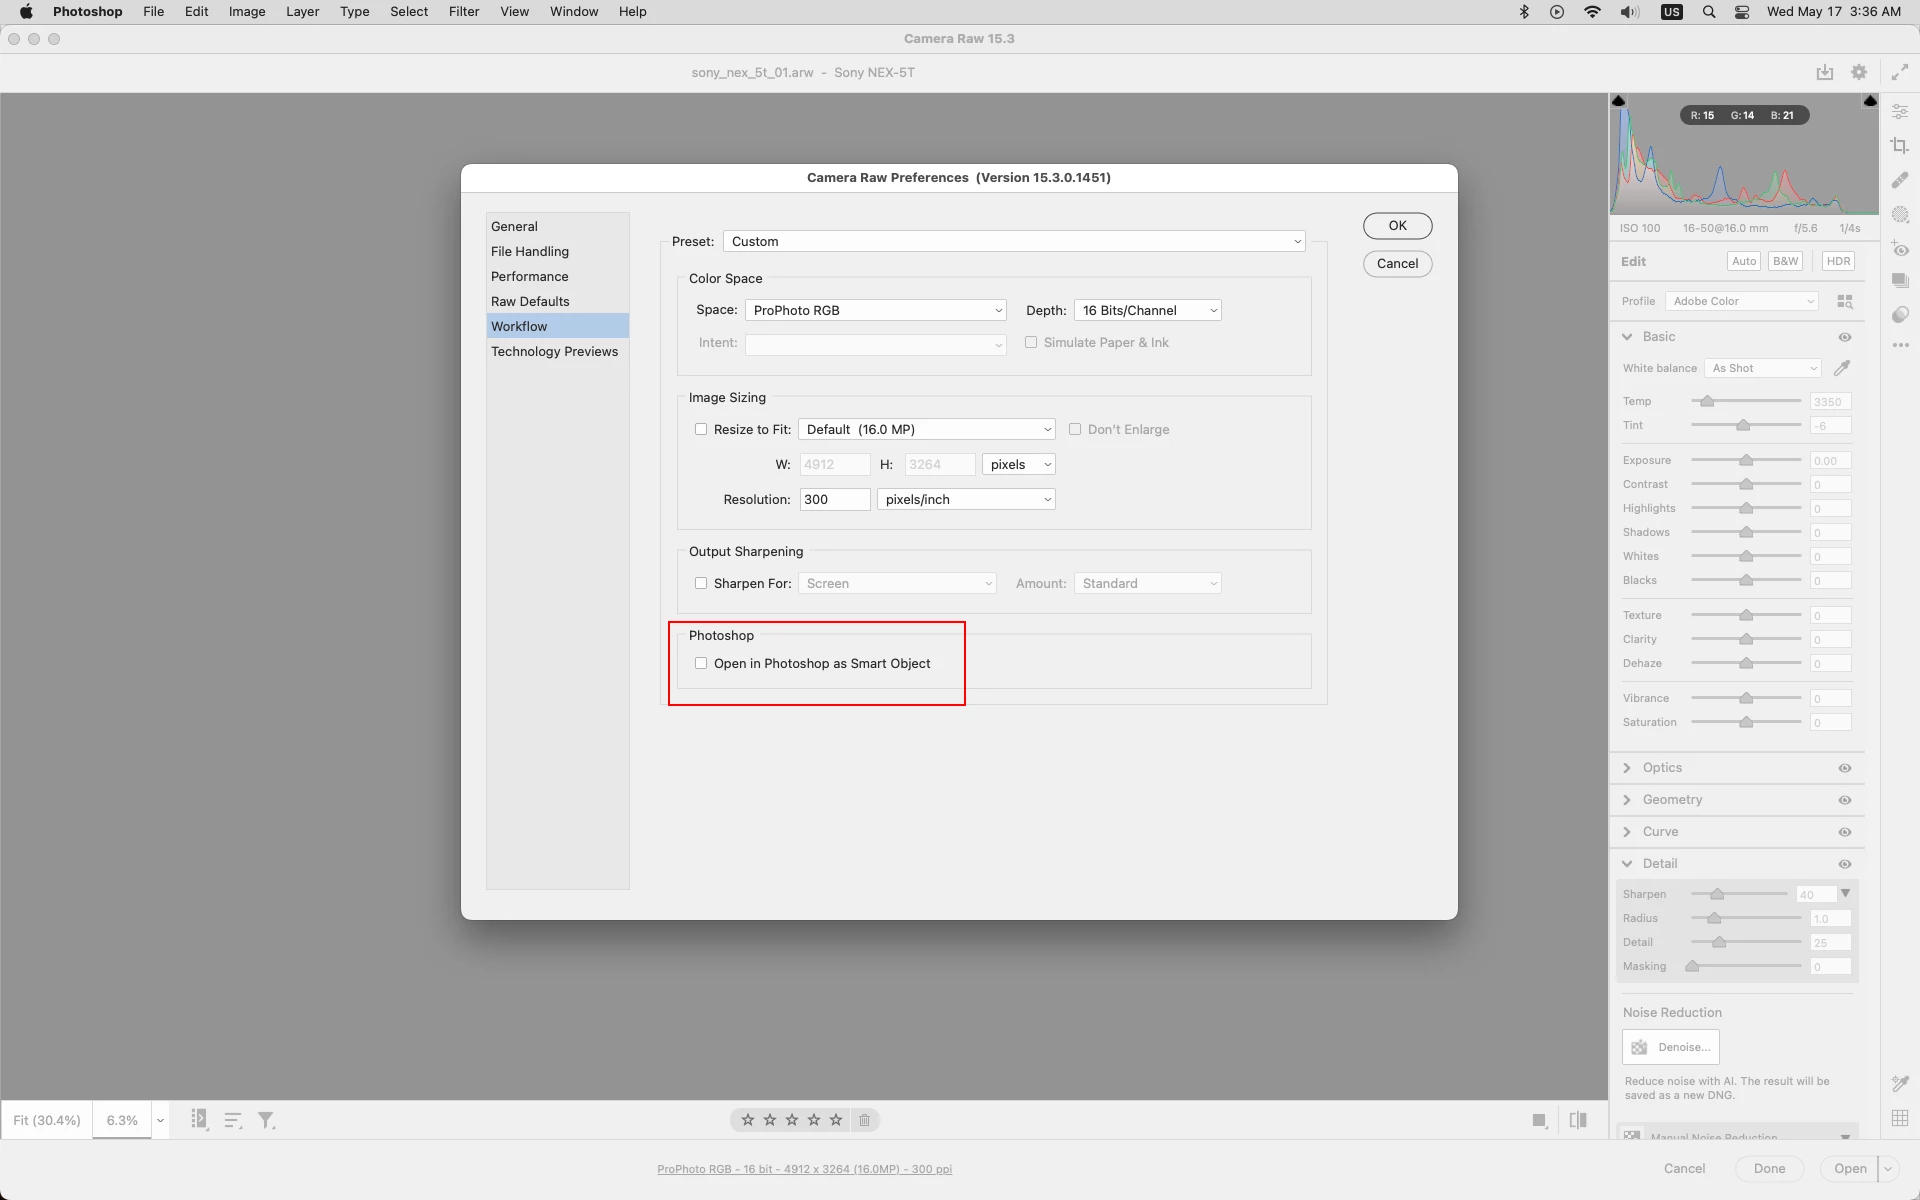
Task: Open the Space ProPhoto RGB dropdown
Action: coord(876,310)
